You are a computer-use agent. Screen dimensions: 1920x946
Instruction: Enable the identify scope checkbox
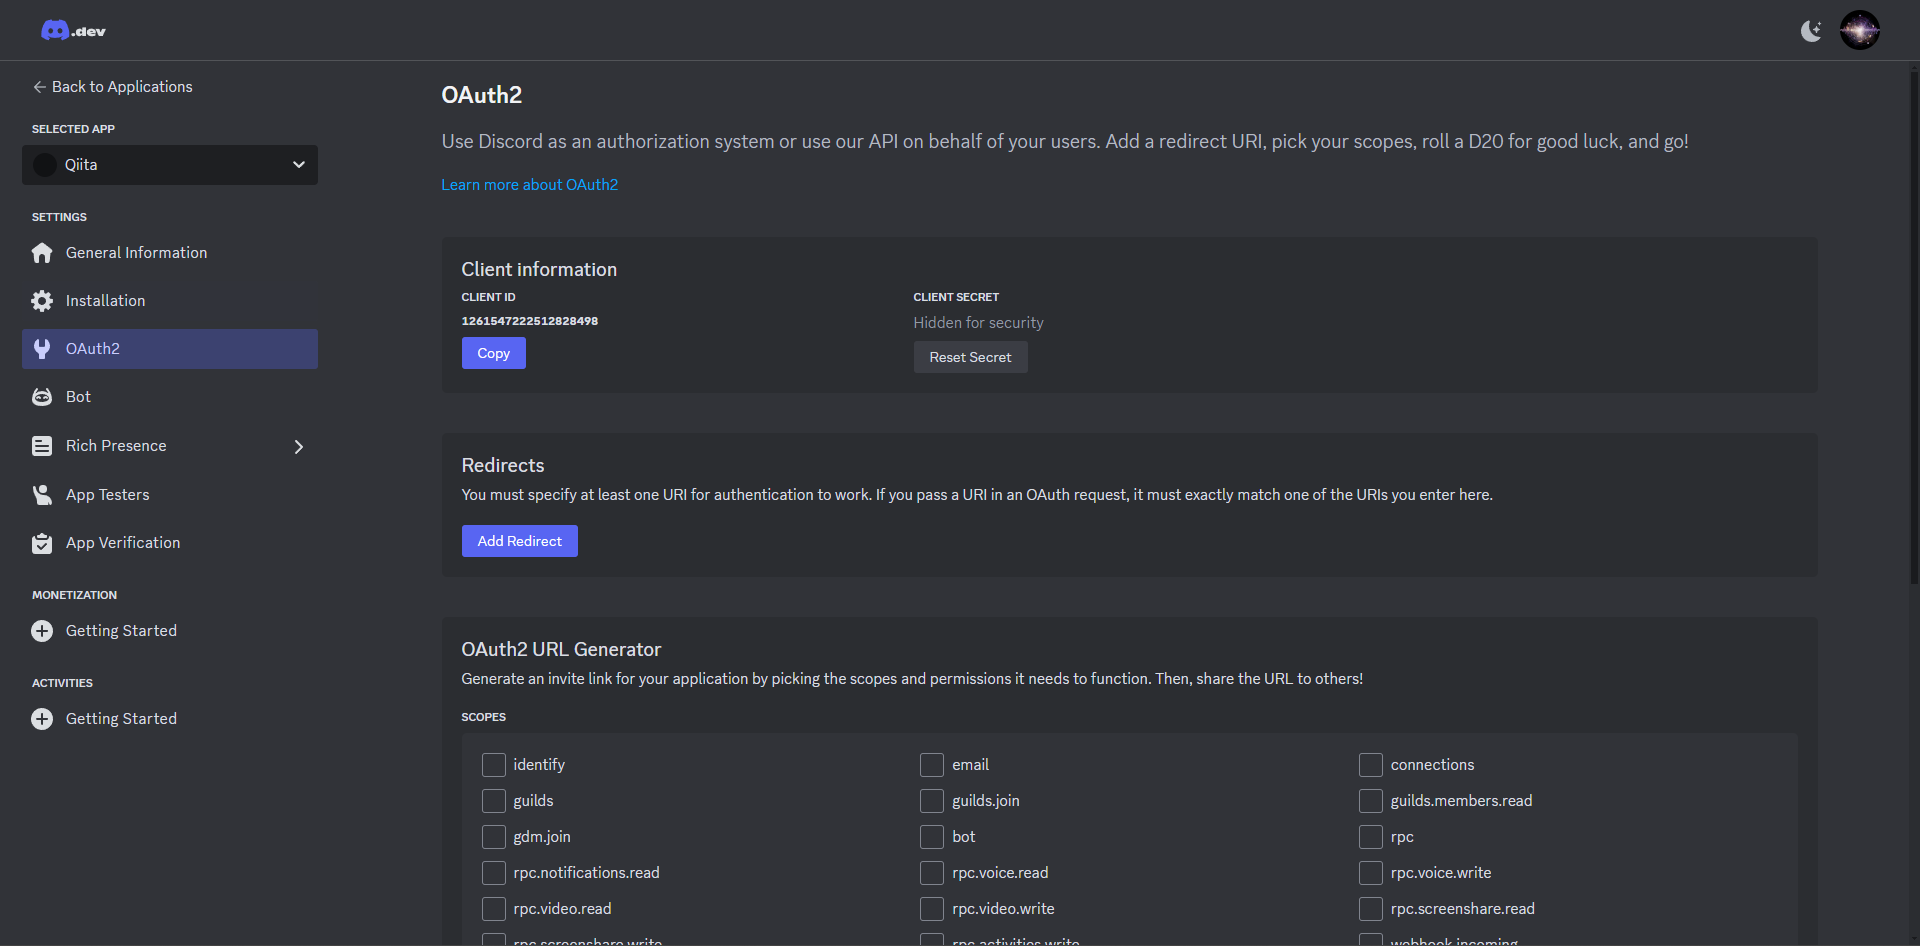point(494,765)
